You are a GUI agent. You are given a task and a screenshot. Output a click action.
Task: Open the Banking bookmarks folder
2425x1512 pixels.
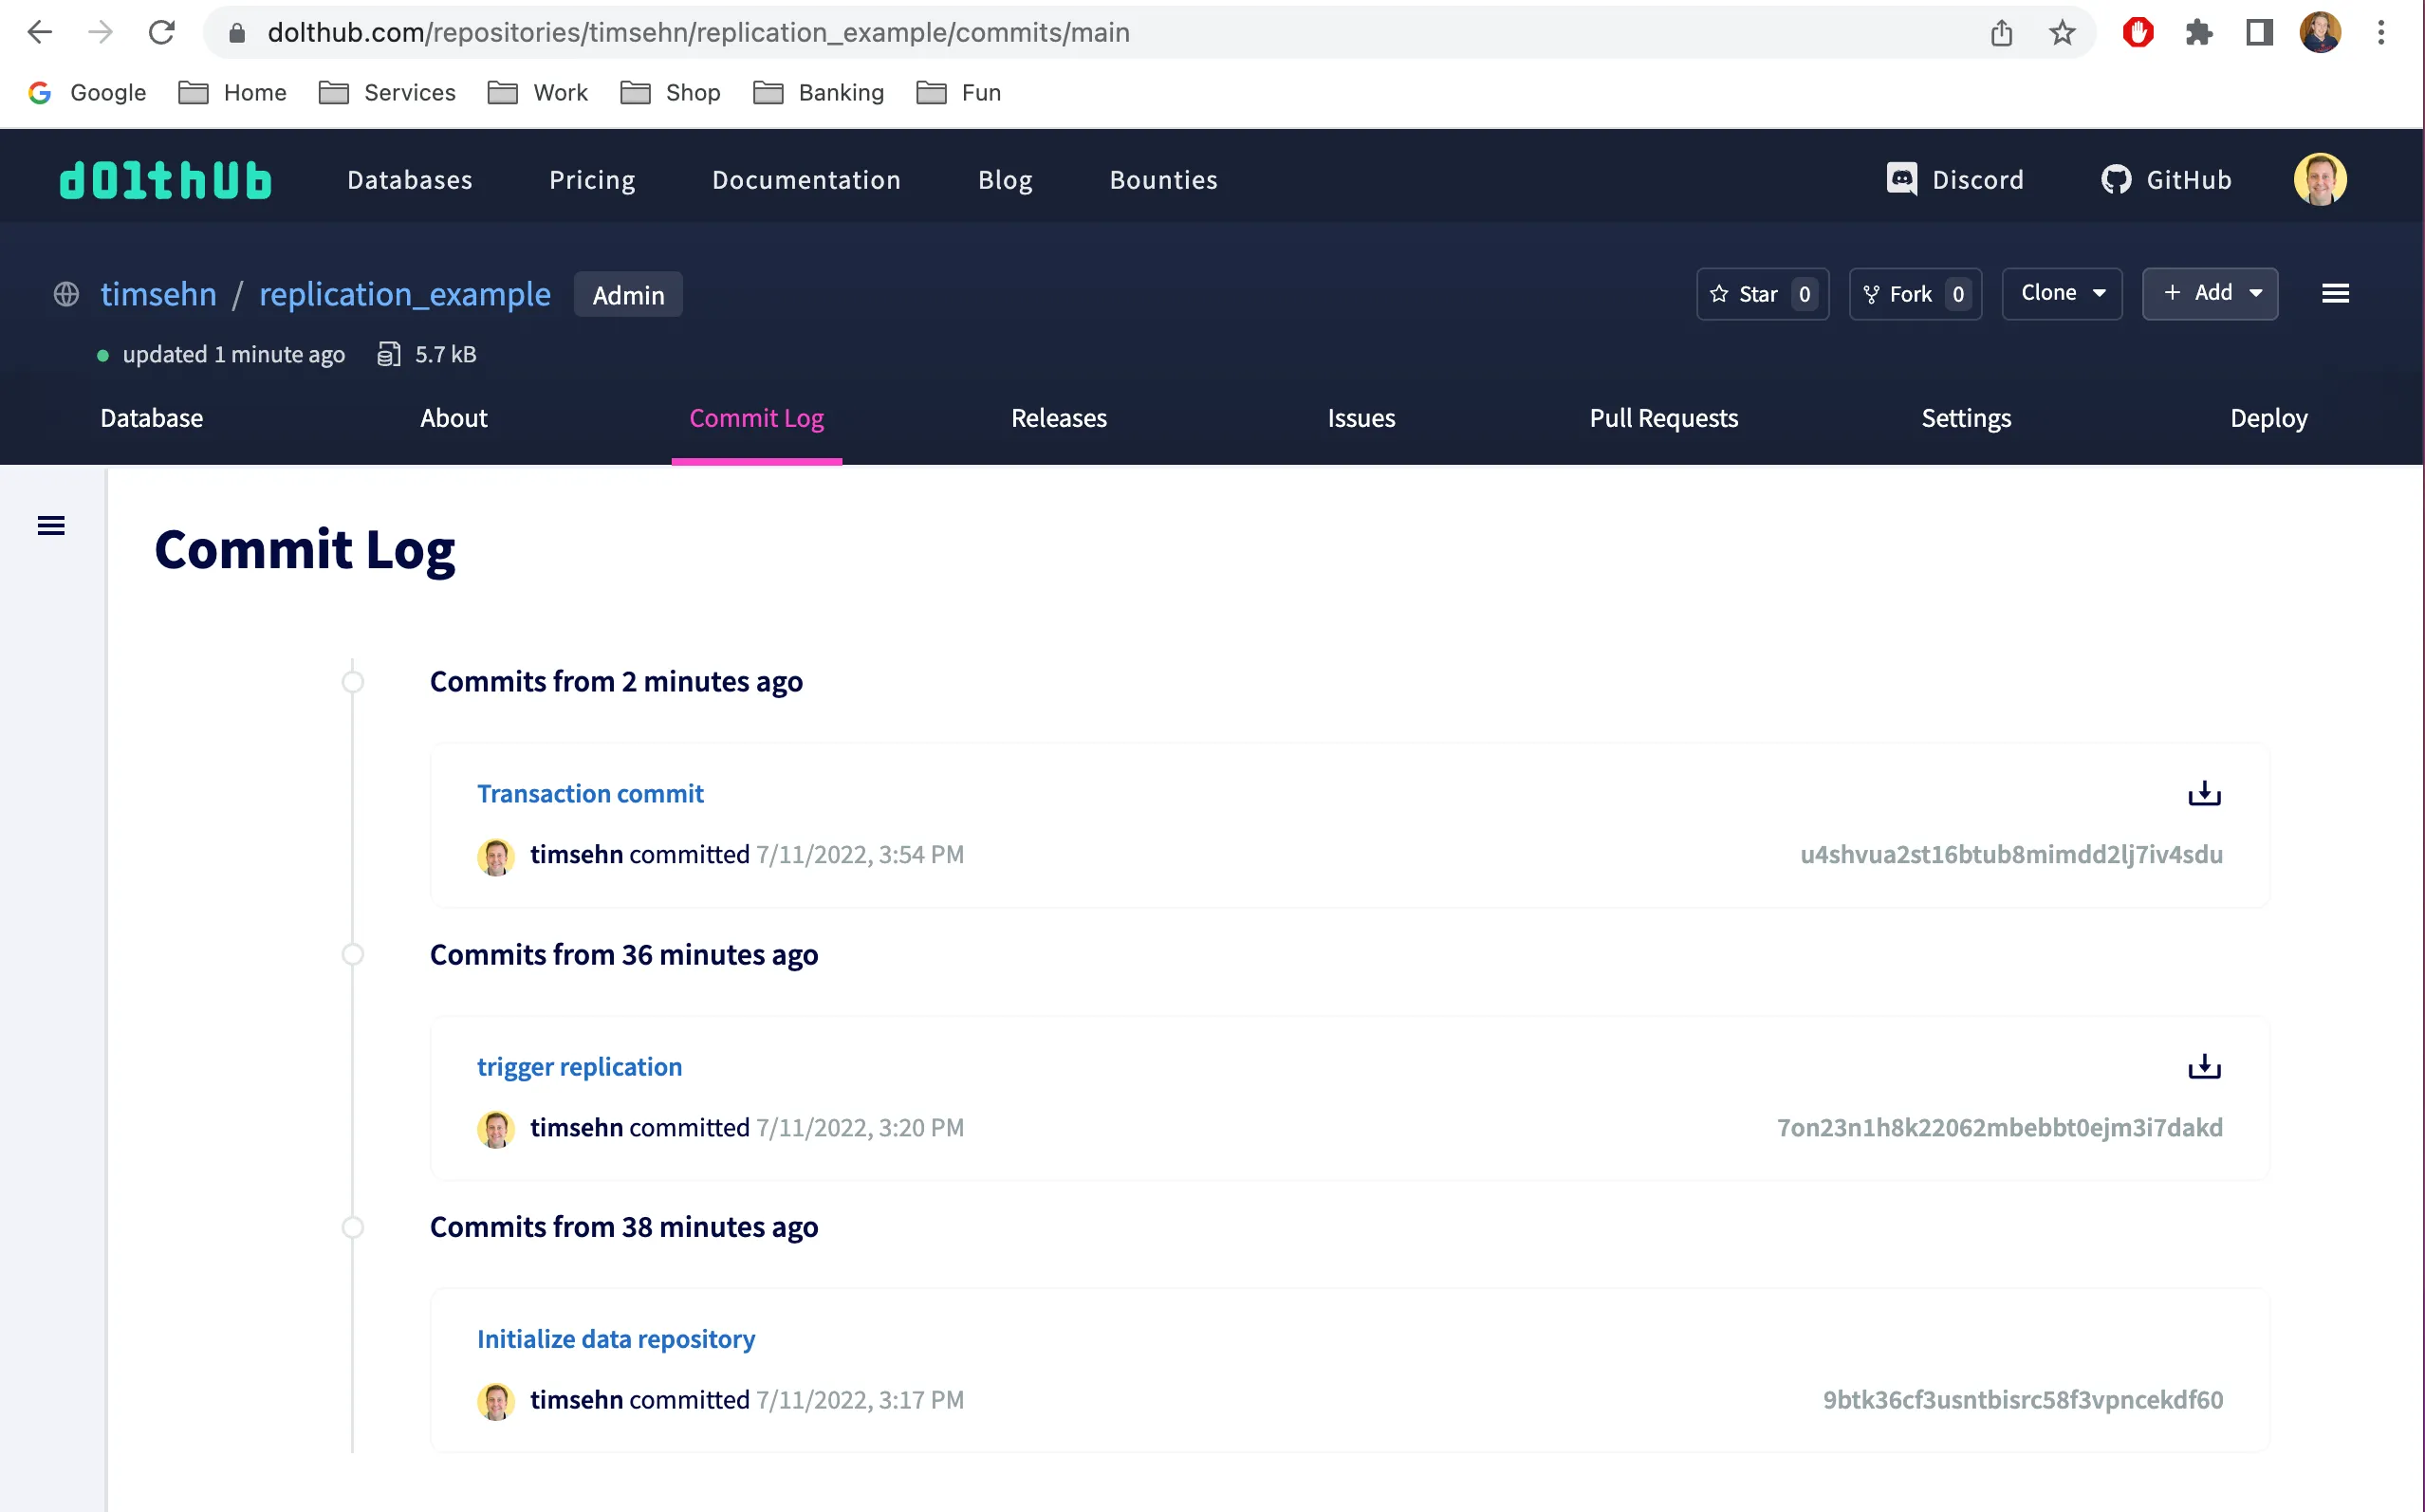click(819, 92)
